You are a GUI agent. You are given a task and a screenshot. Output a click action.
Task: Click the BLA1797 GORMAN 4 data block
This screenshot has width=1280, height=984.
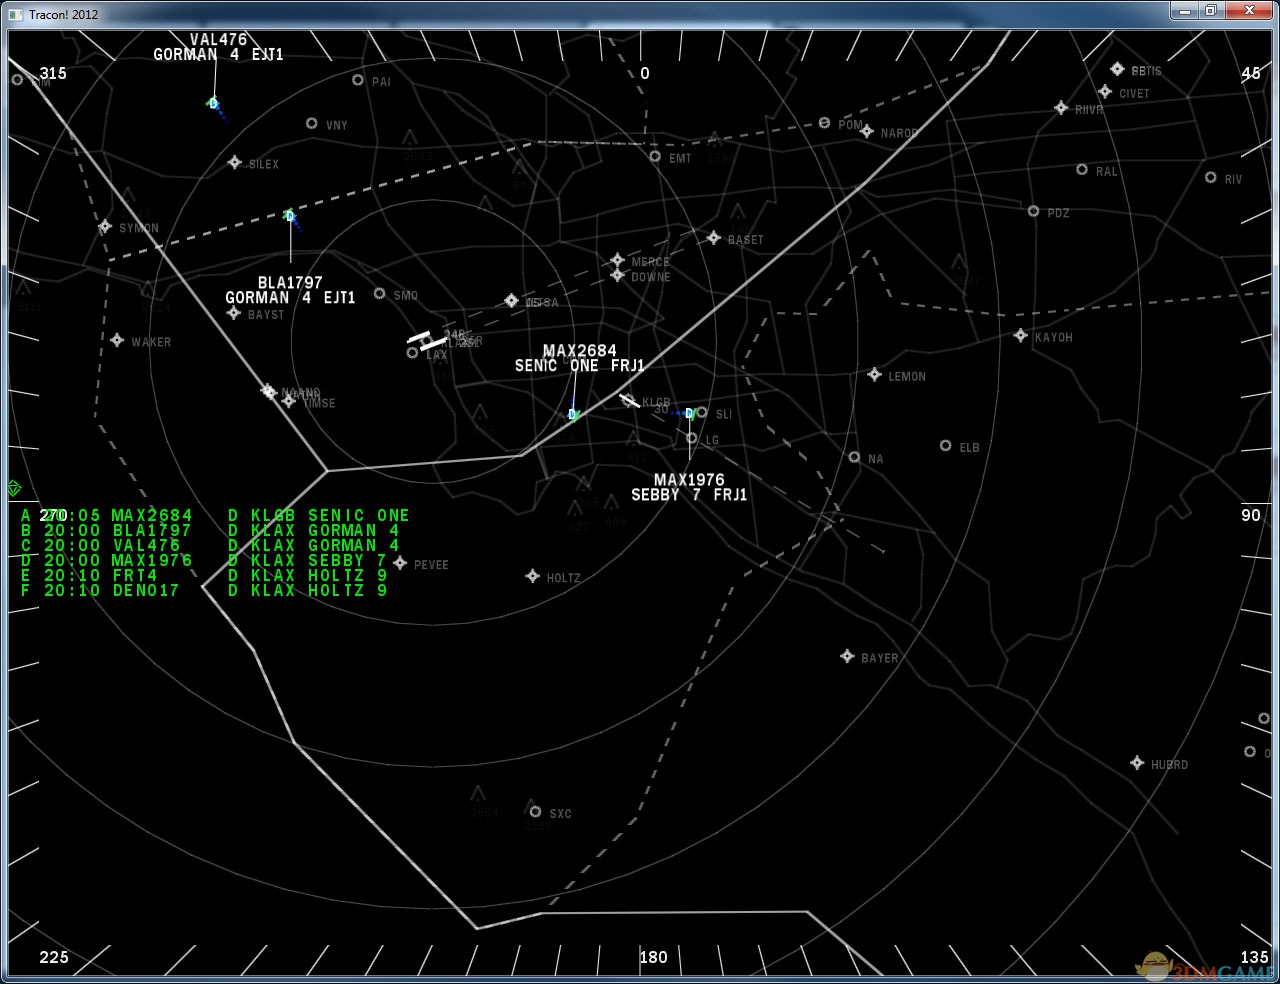point(290,290)
